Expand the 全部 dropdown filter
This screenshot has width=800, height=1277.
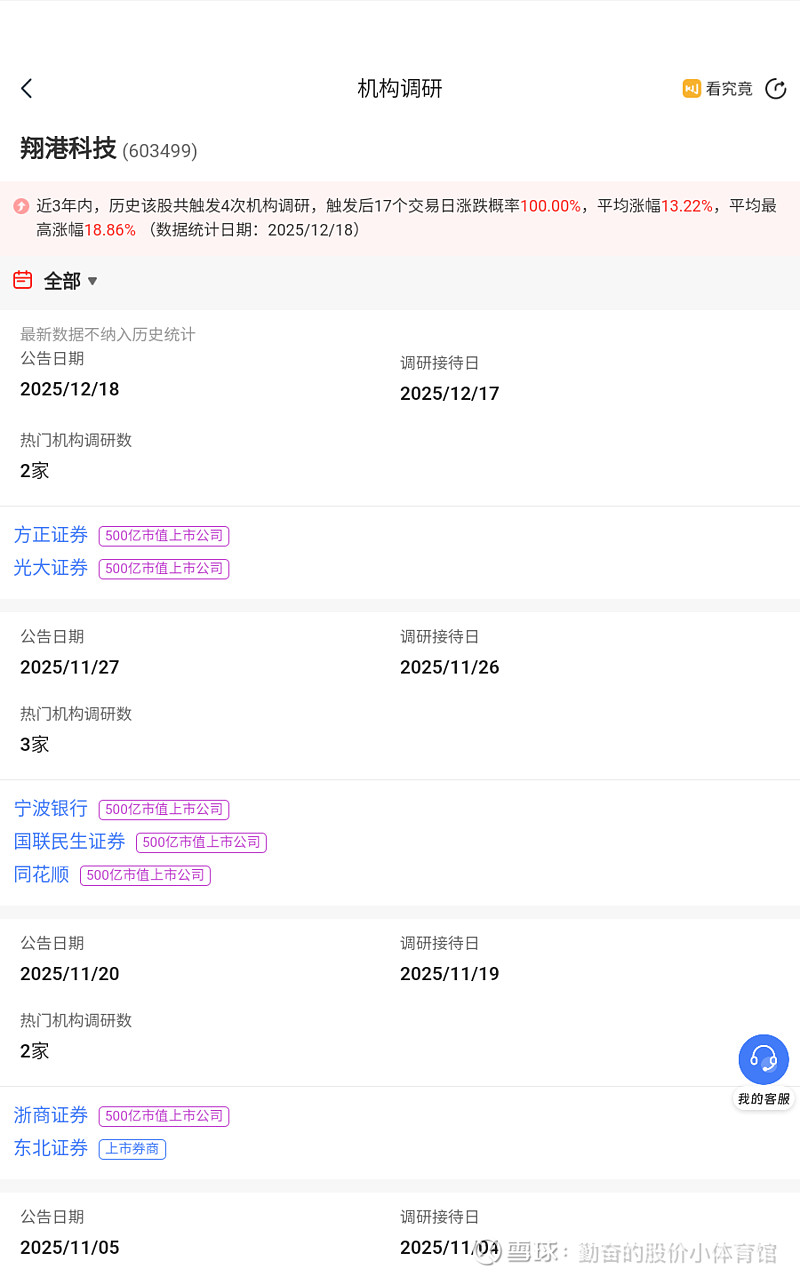(x=71, y=282)
